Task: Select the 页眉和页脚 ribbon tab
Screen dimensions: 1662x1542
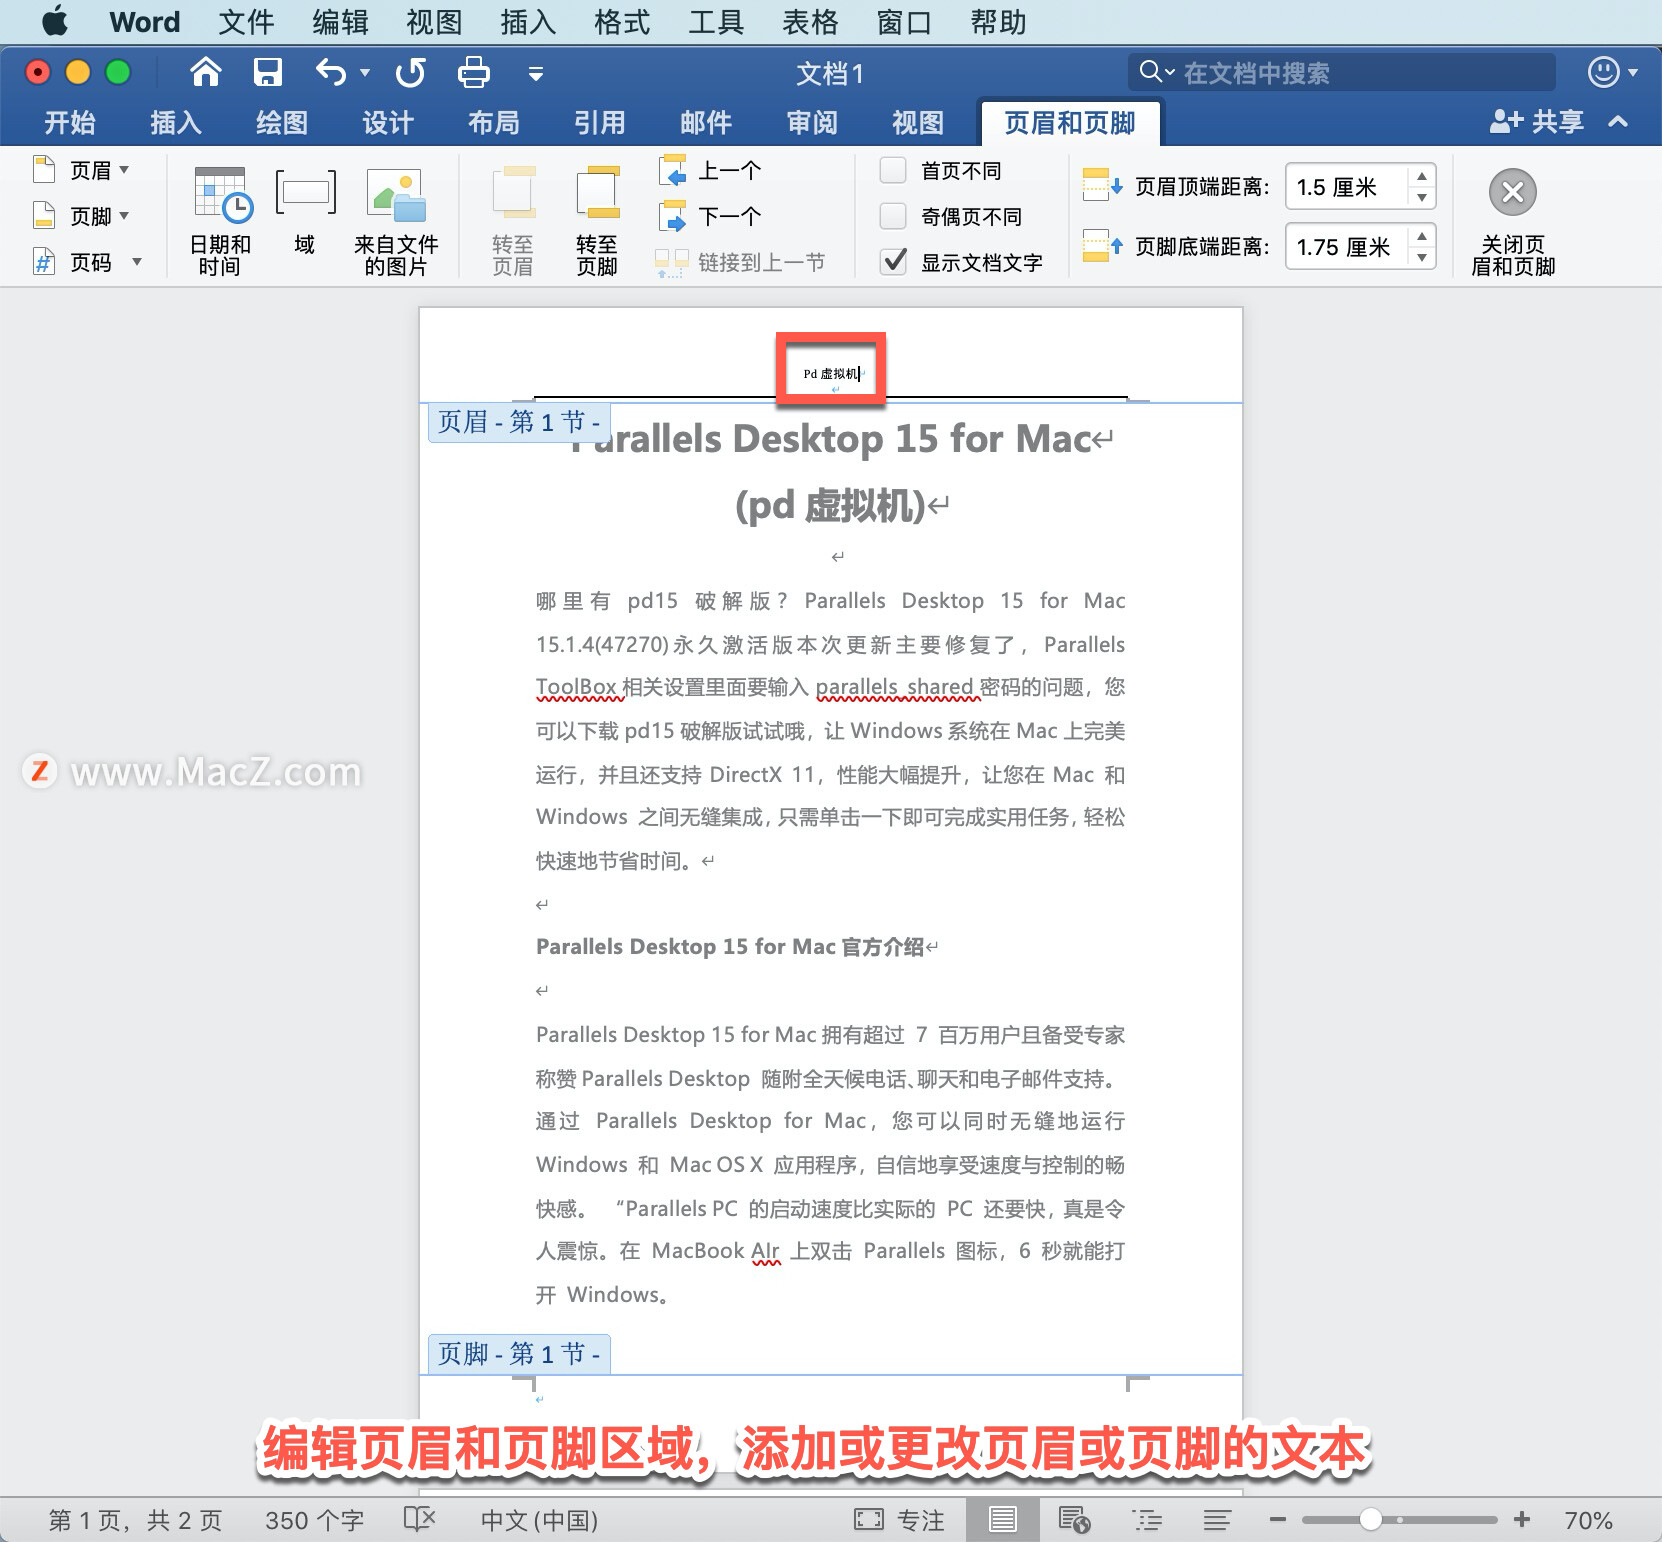Action: [x=1070, y=123]
